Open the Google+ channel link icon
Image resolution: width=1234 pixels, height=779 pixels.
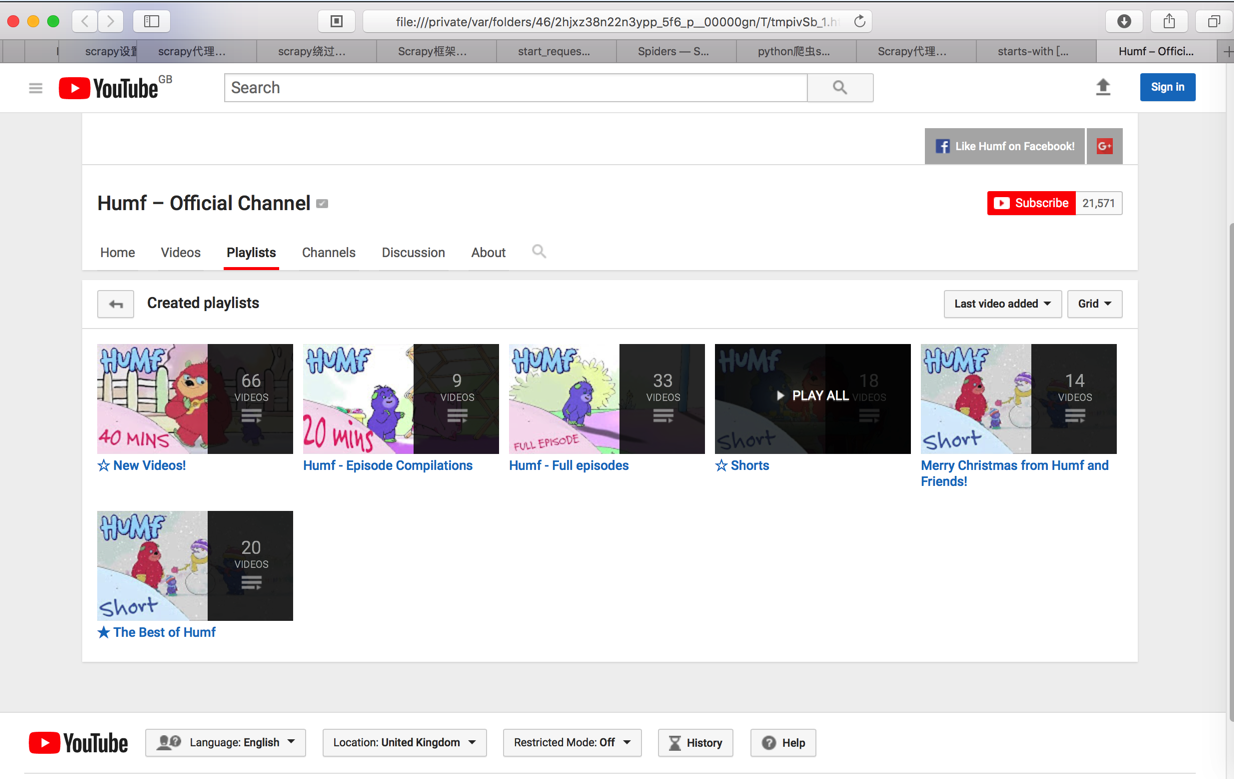(x=1104, y=146)
